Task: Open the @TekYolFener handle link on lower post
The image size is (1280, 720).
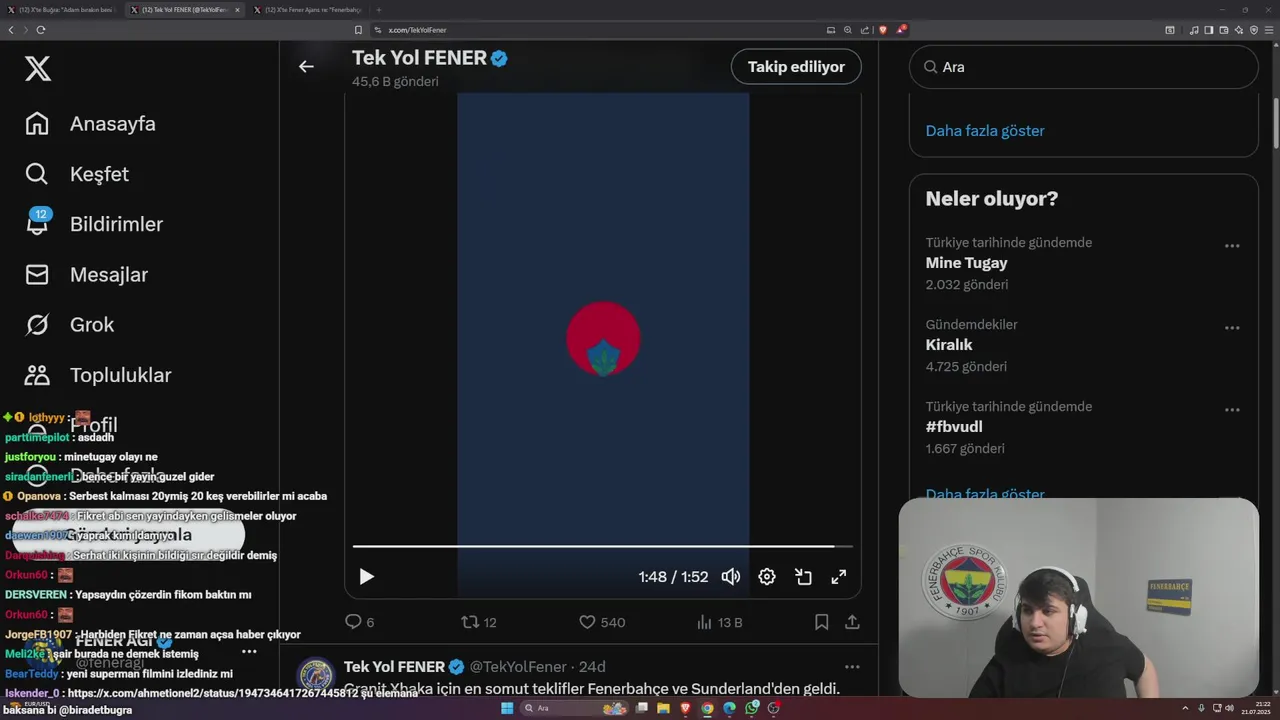Action: click(518, 667)
